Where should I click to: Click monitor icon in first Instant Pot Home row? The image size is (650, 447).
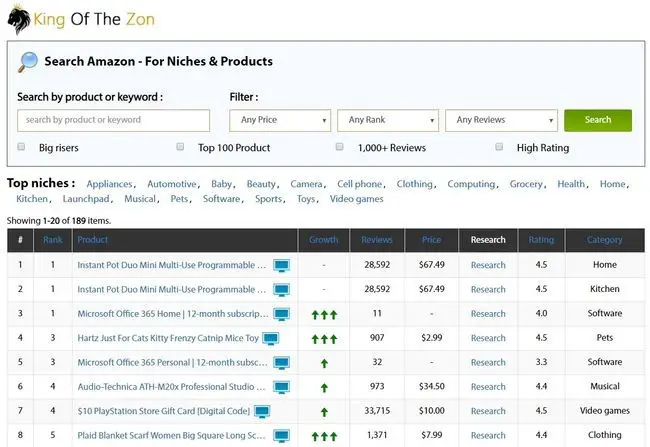point(281,265)
